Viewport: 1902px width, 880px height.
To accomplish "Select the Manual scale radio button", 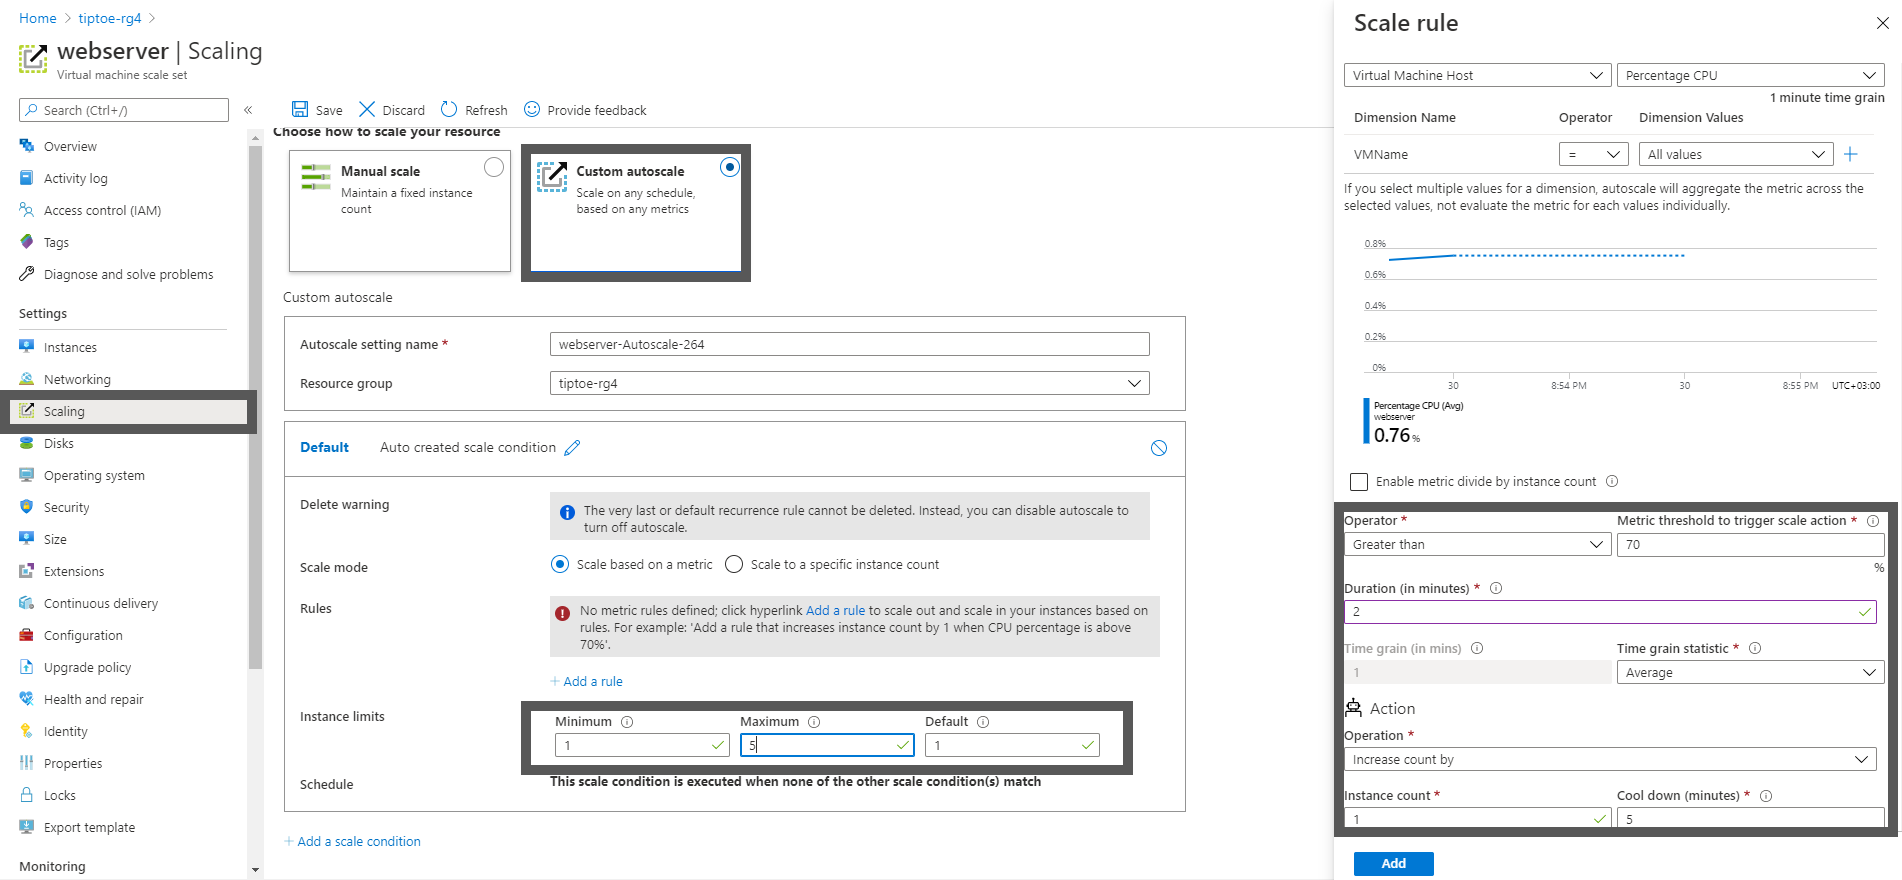I will [x=494, y=167].
